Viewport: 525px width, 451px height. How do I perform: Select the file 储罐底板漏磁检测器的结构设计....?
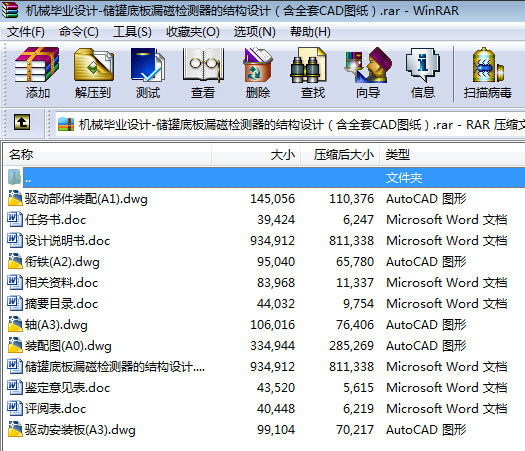[115, 367]
